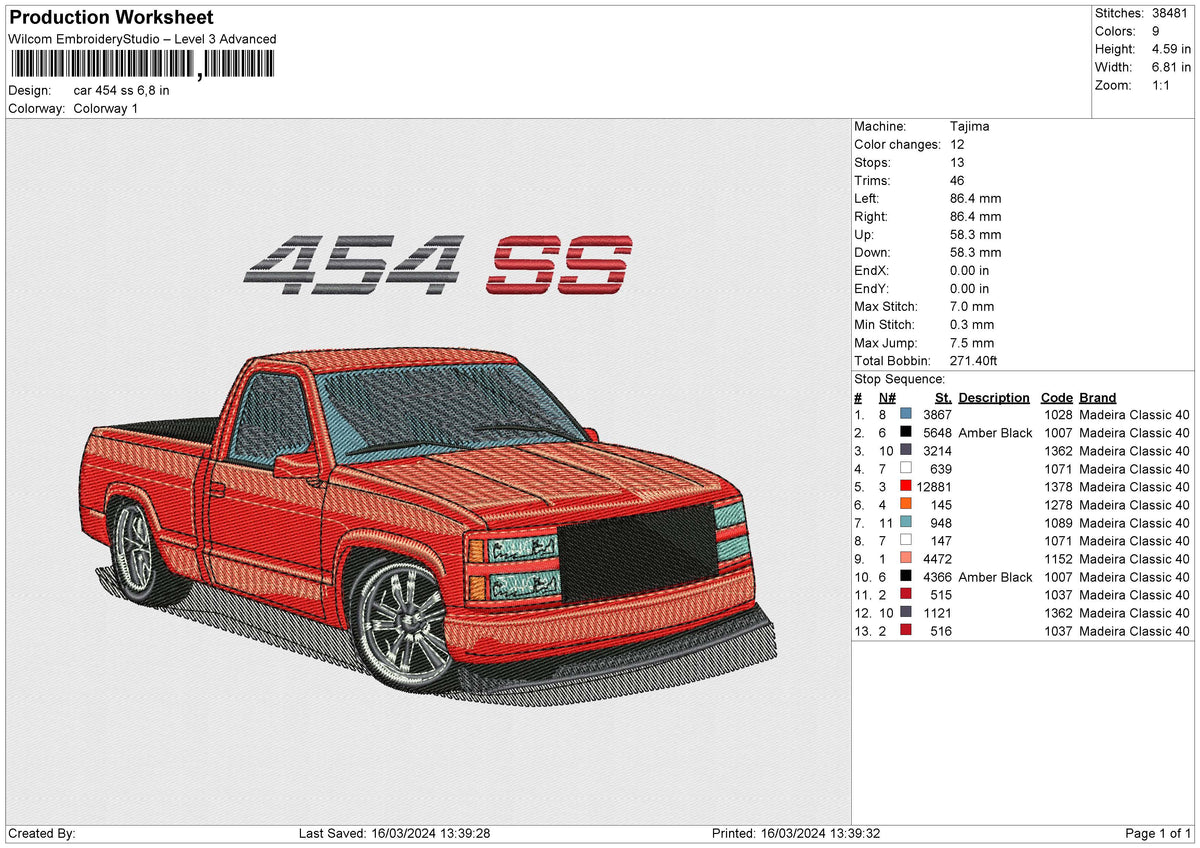The image size is (1200, 848).
Task: Select the design name car 454 ss 6,8 in
Action: (121, 90)
